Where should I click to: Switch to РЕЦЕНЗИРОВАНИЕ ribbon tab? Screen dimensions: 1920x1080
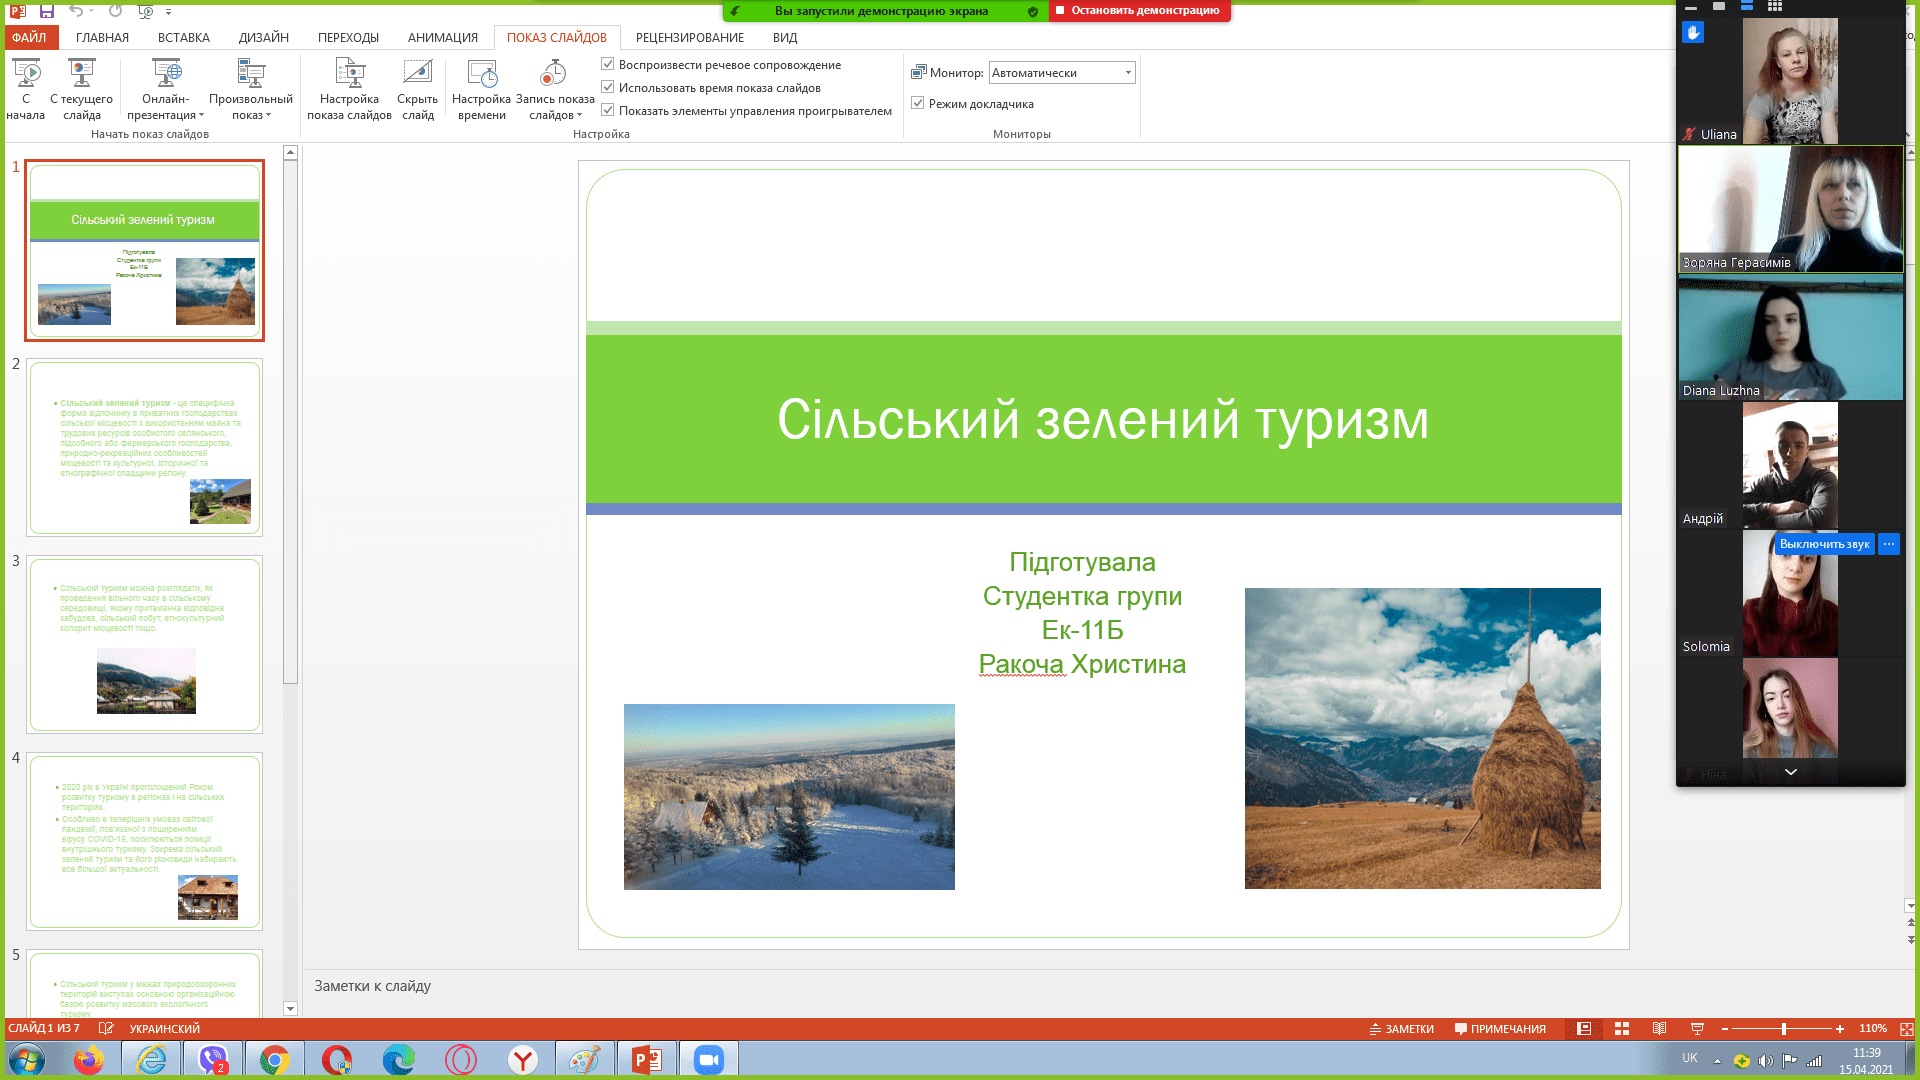[689, 37]
